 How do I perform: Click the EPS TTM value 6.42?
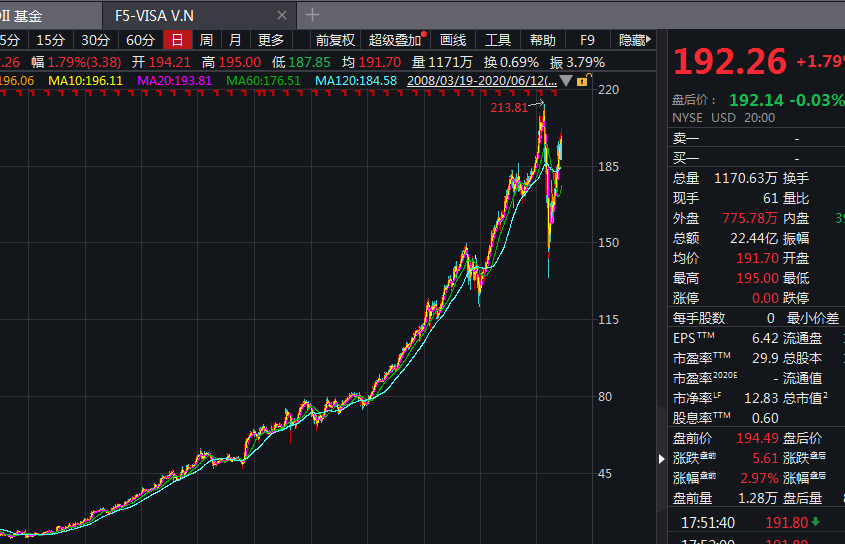tap(765, 339)
